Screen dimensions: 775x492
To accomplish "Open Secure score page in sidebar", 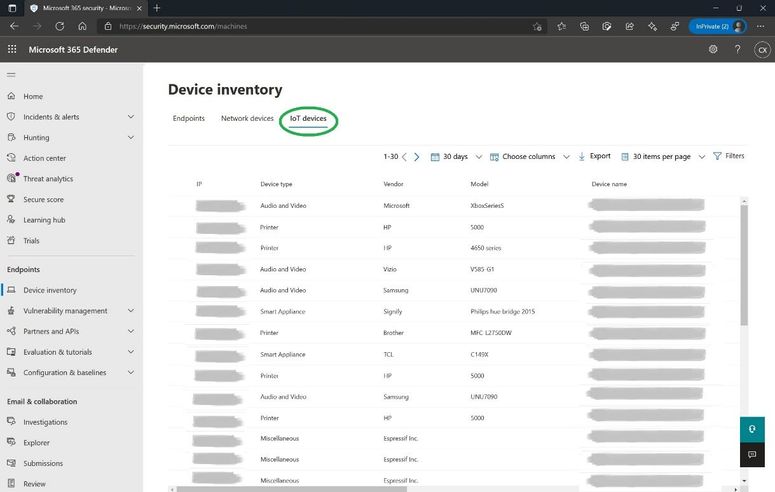I will 43,199.
